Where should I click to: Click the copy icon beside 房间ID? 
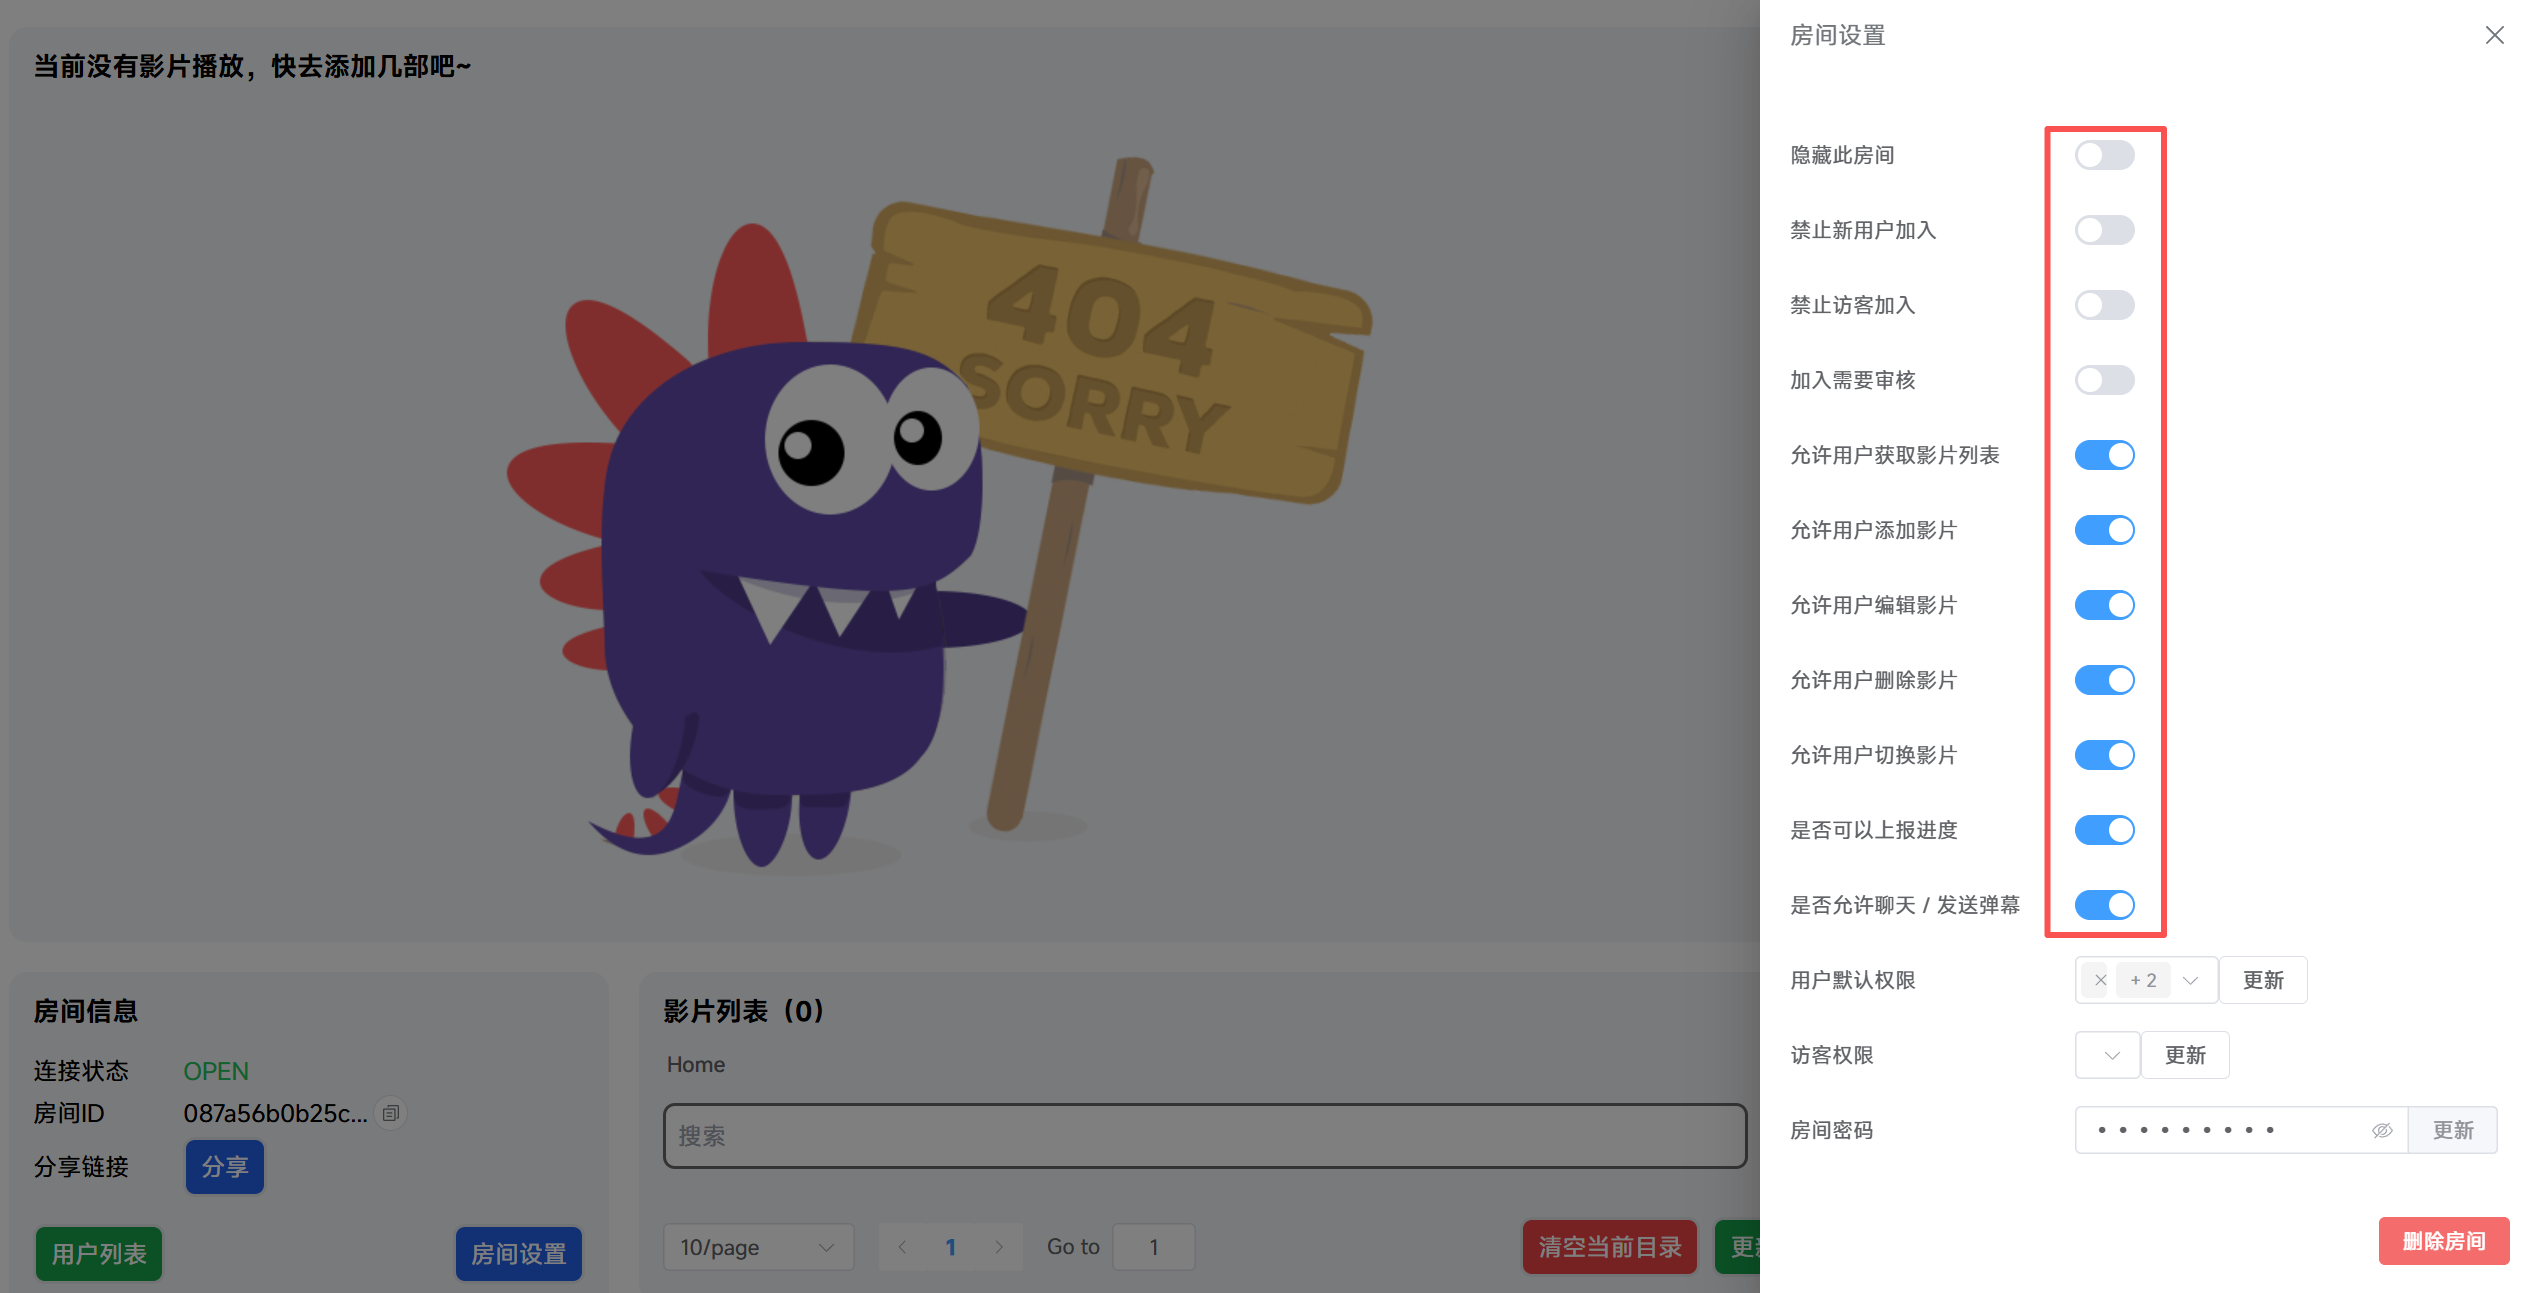pyautogui.click(x=391, y=1113)
